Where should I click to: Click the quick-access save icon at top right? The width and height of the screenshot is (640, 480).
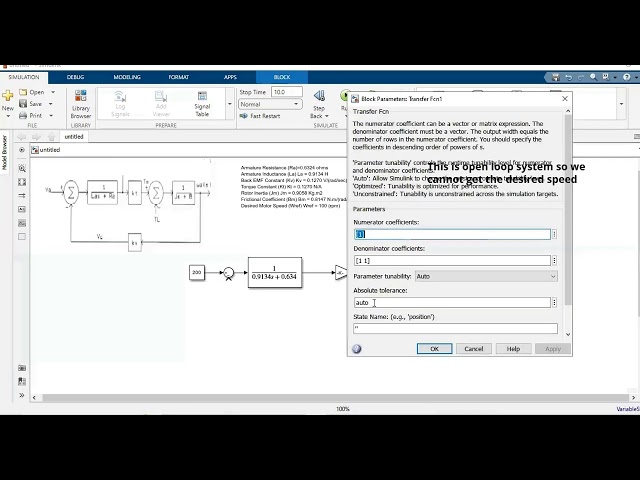tap(555, 77)
